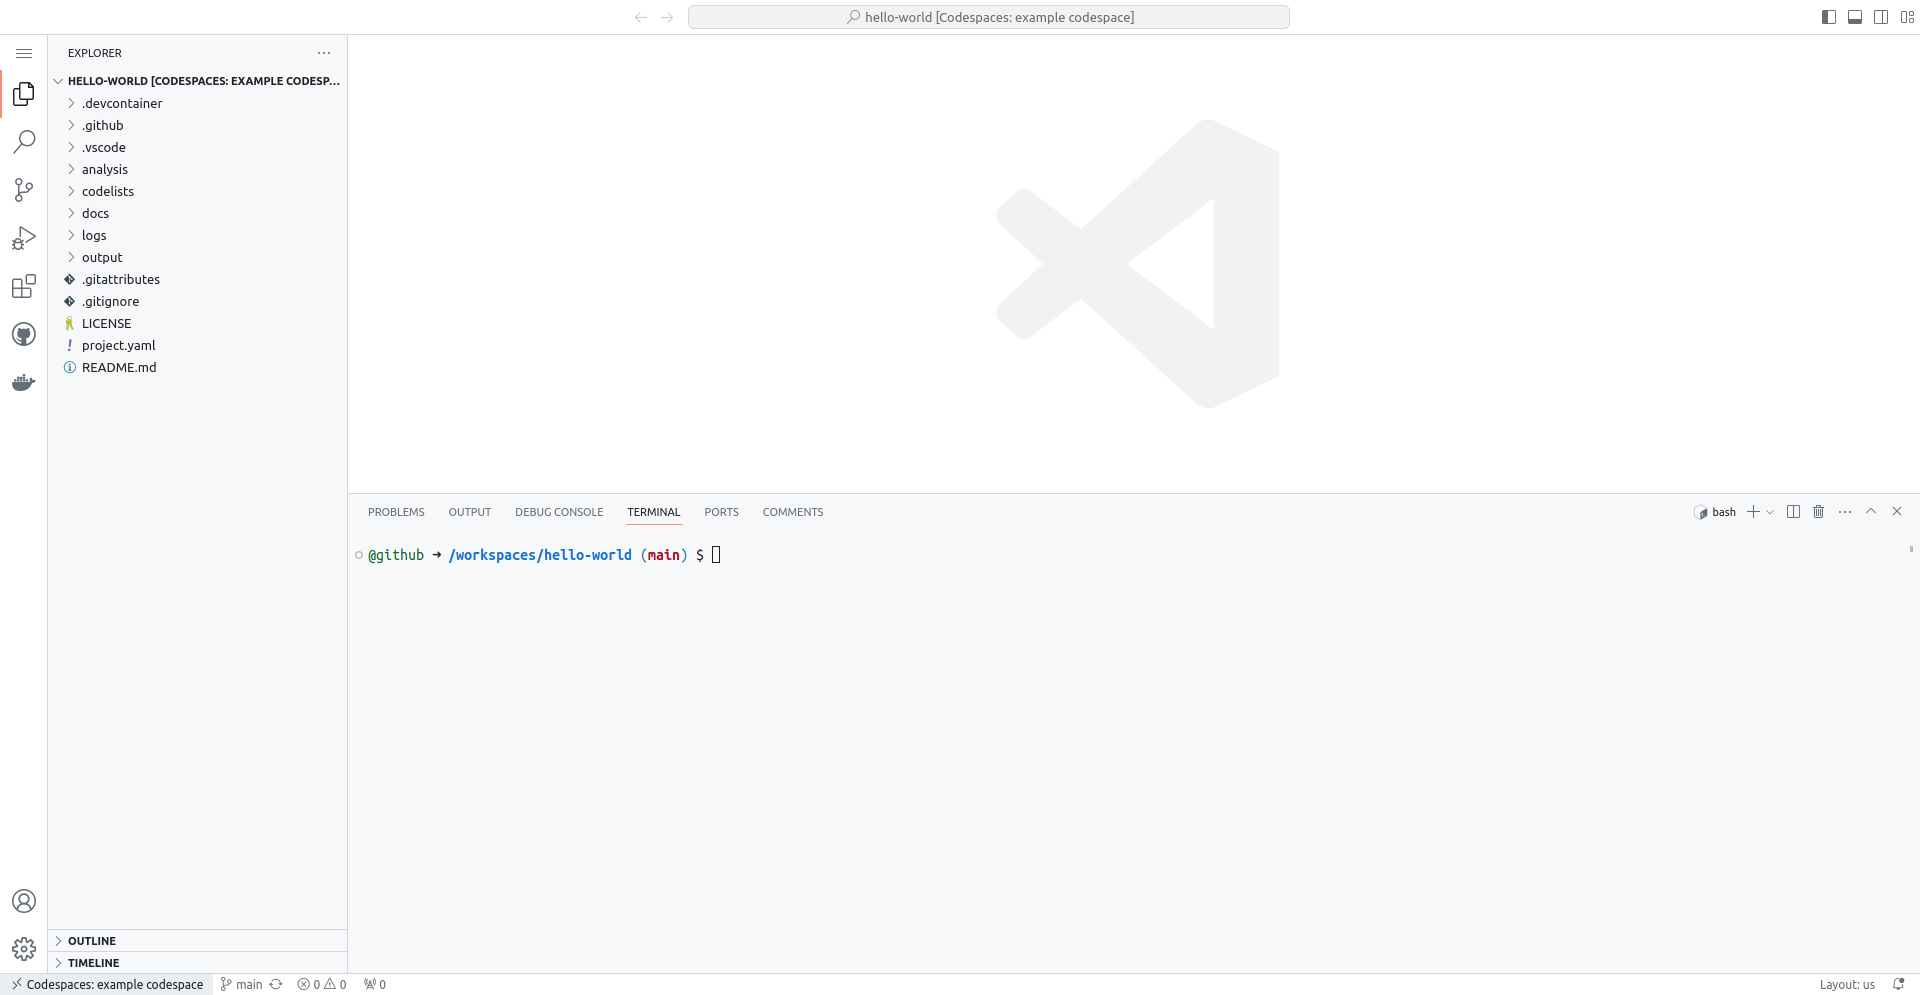Expand the .vscode folder
This screenshot has height=995, width=1920.
198,147
